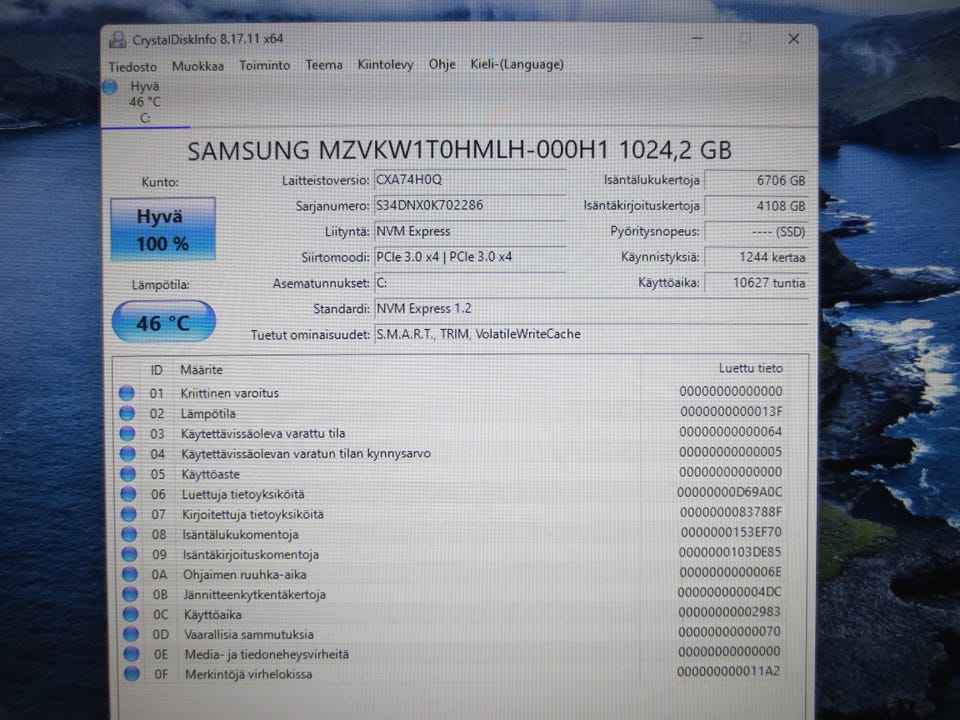The height and width of the screenshot is (720, 960).
Task: Open the Muokkaa menu
Action: [x=198, y=66]
